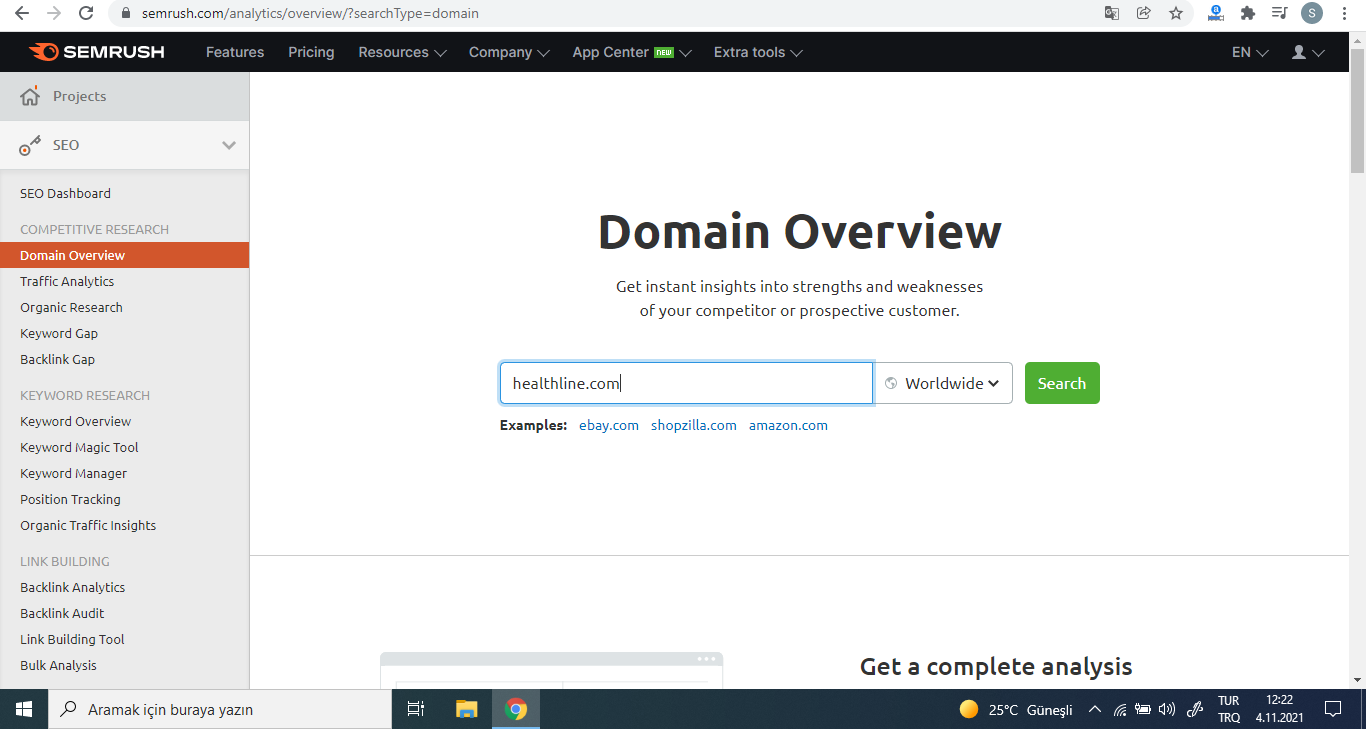Open the Chrome three-dot menu
Image resolution: width=1366 pixels, height=729 pixels.
(1346, 13)
